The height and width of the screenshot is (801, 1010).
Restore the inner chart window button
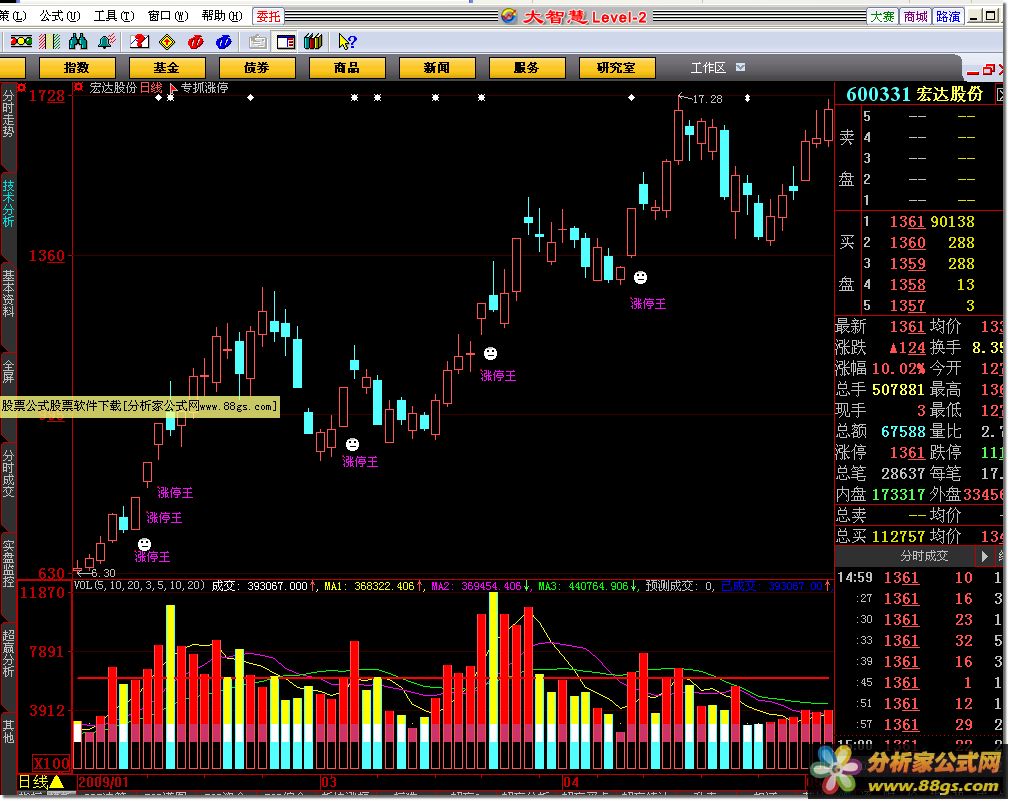989,70
